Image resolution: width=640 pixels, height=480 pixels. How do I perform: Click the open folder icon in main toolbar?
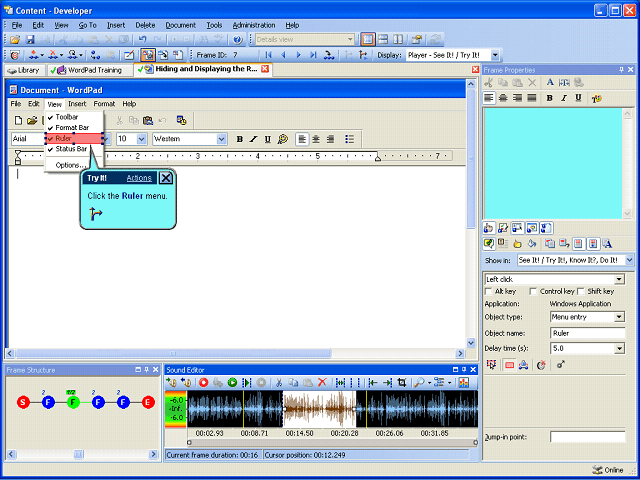click(15, 40)
